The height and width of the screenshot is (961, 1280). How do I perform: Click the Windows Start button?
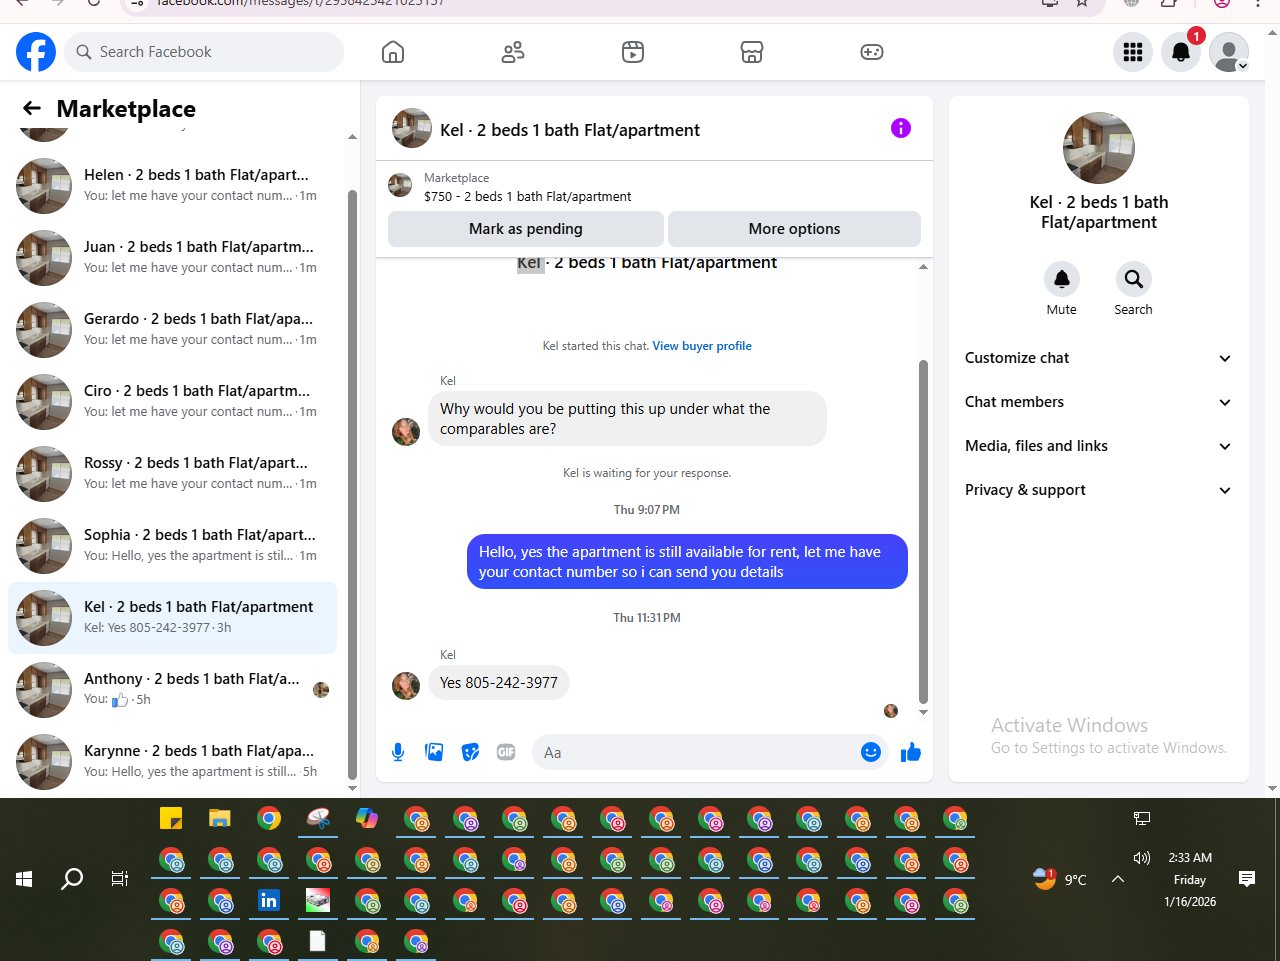[25, 879]
